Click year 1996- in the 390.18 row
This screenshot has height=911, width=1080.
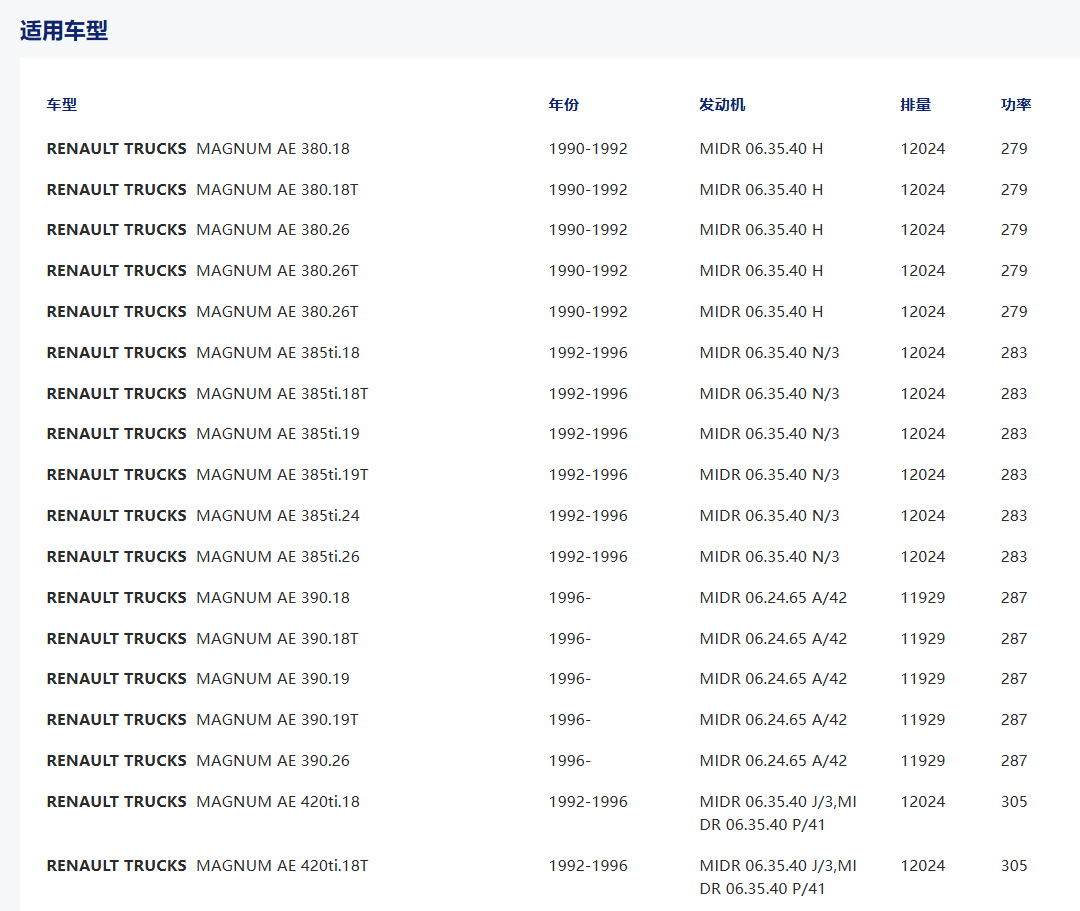[570, 598]
